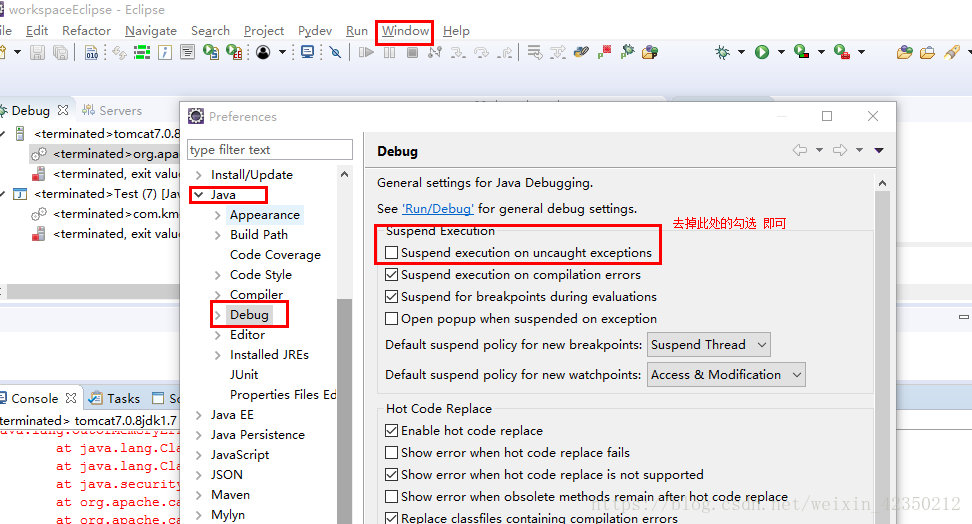Toggle Show error when hot code replace not supported
Screen dimensions: 972x524
coord(391,475)
